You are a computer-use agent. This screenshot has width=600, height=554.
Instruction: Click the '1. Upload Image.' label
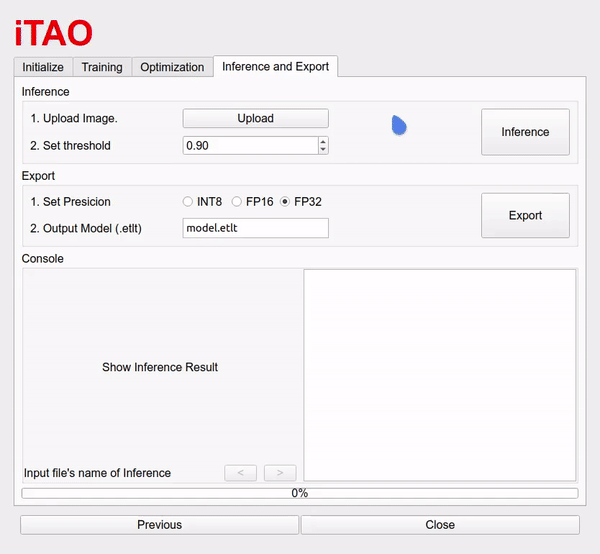pos(74,119)
